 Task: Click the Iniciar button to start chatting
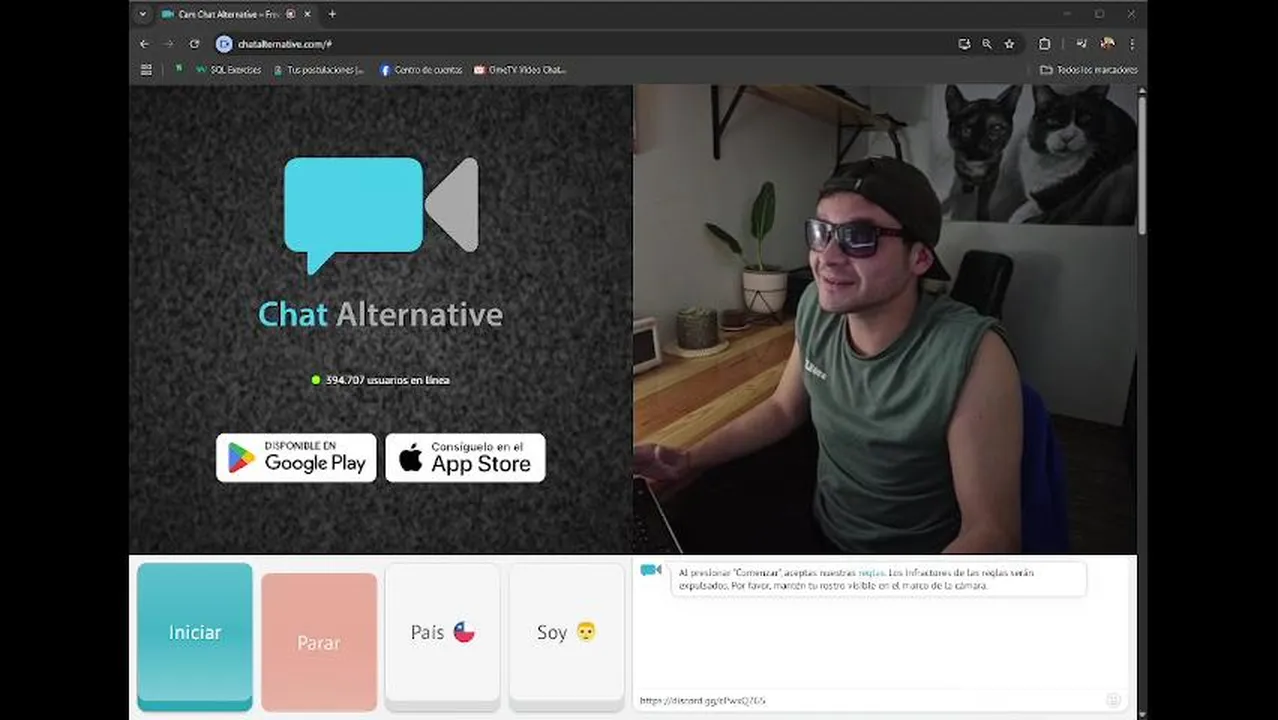(195, 636)
